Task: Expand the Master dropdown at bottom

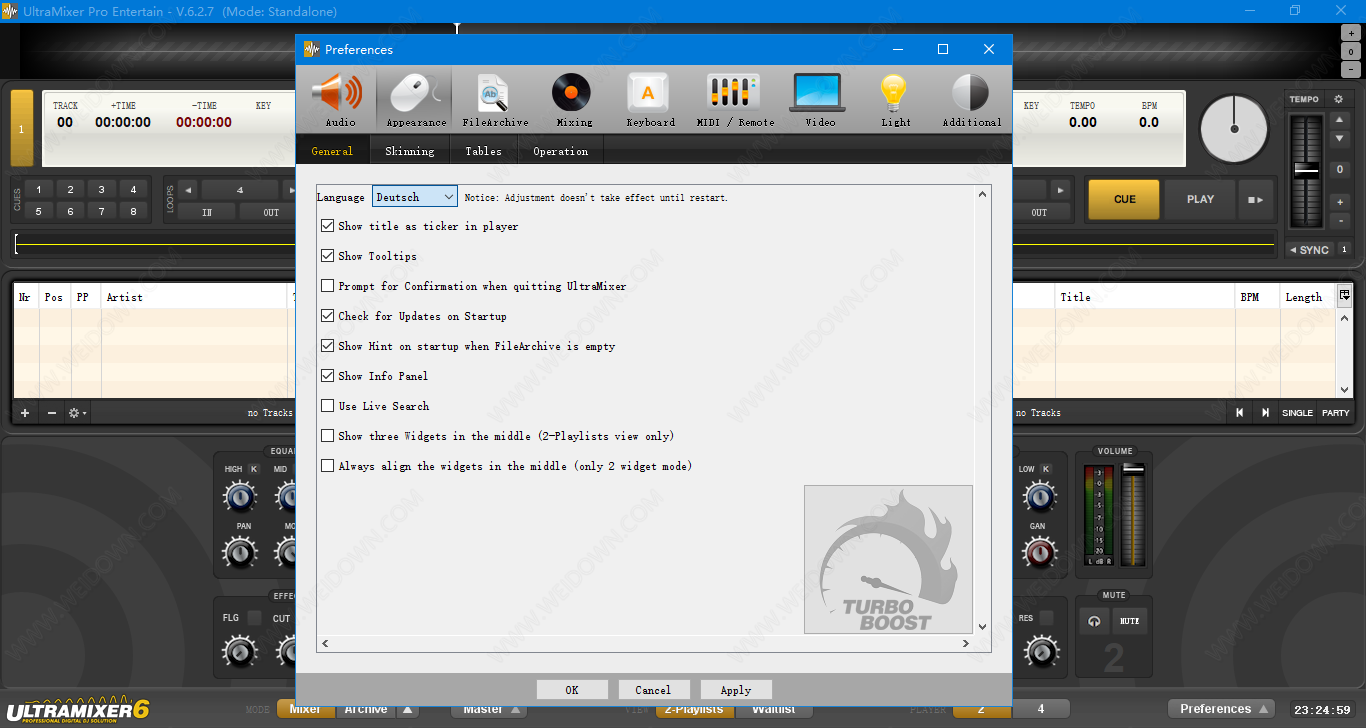Action: click(488, 709)
